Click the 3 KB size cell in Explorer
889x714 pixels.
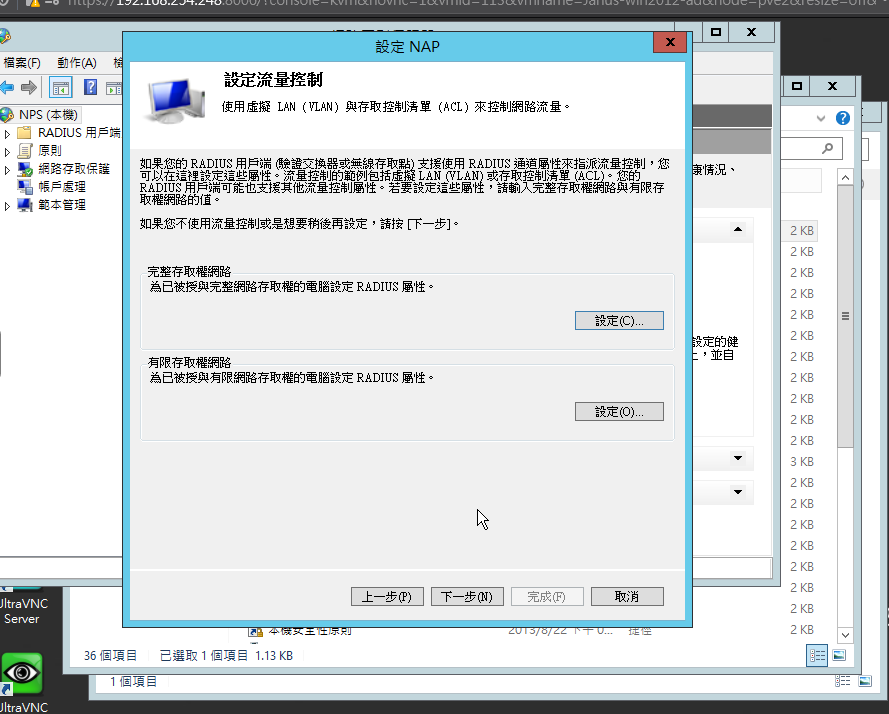coord(802,462)
